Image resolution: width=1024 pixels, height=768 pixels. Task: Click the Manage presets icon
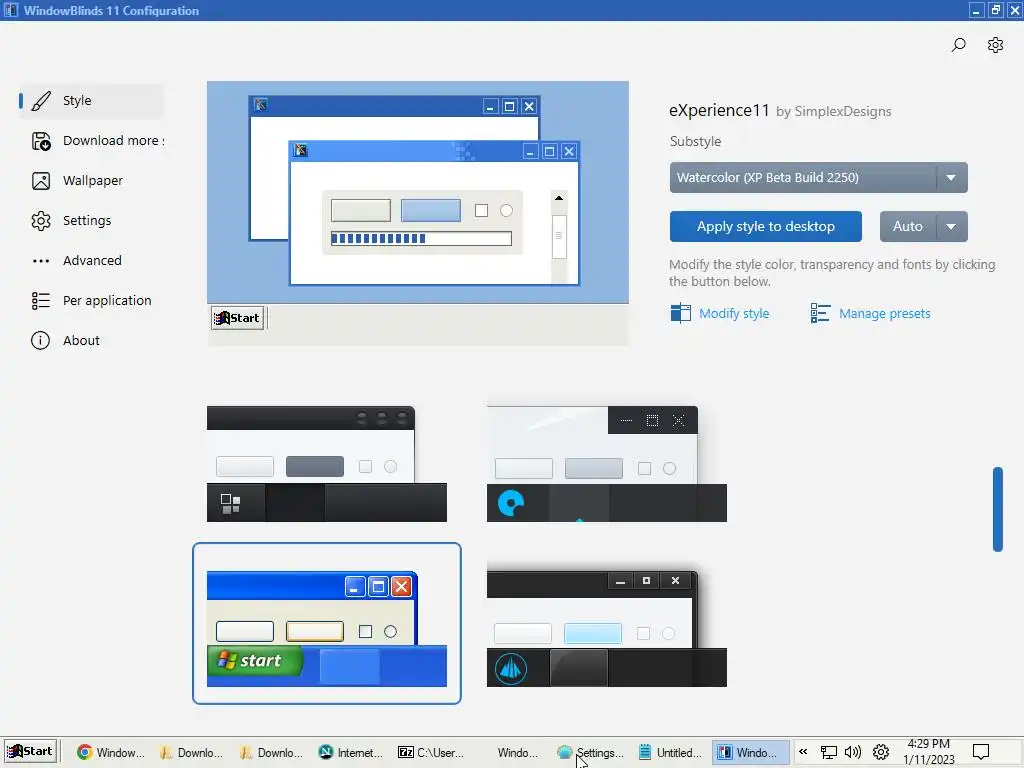coord(820,313)
